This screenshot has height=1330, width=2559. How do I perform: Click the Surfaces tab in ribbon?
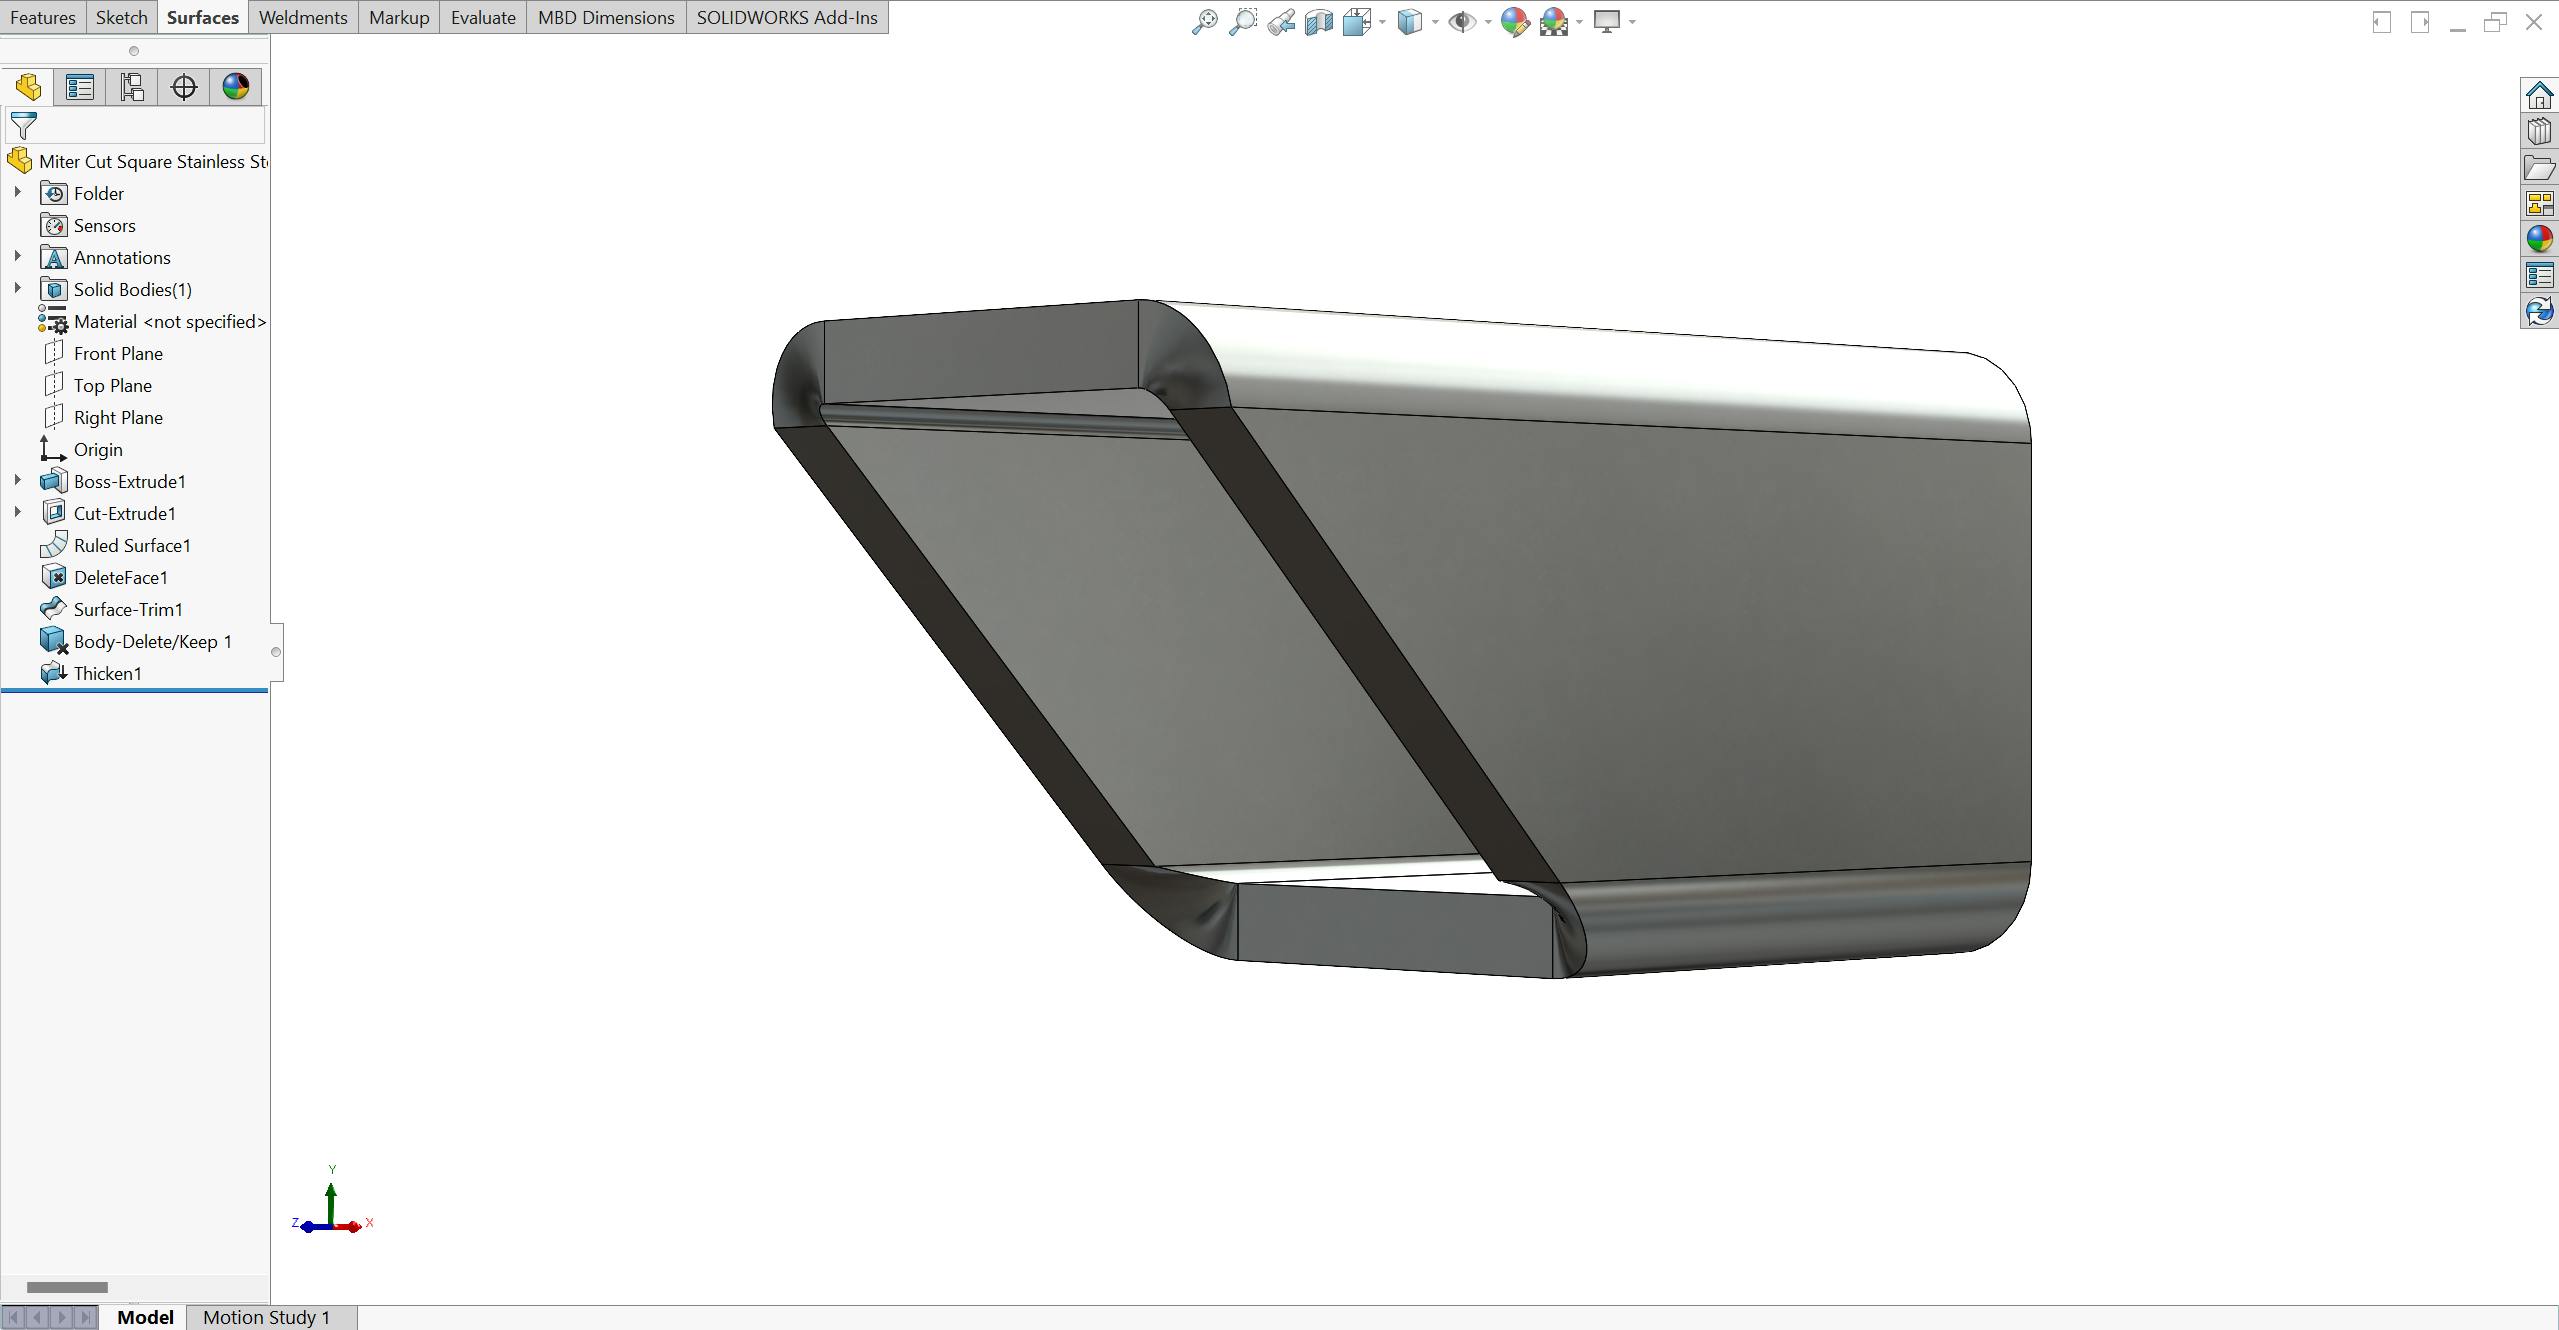coord(201,17)
